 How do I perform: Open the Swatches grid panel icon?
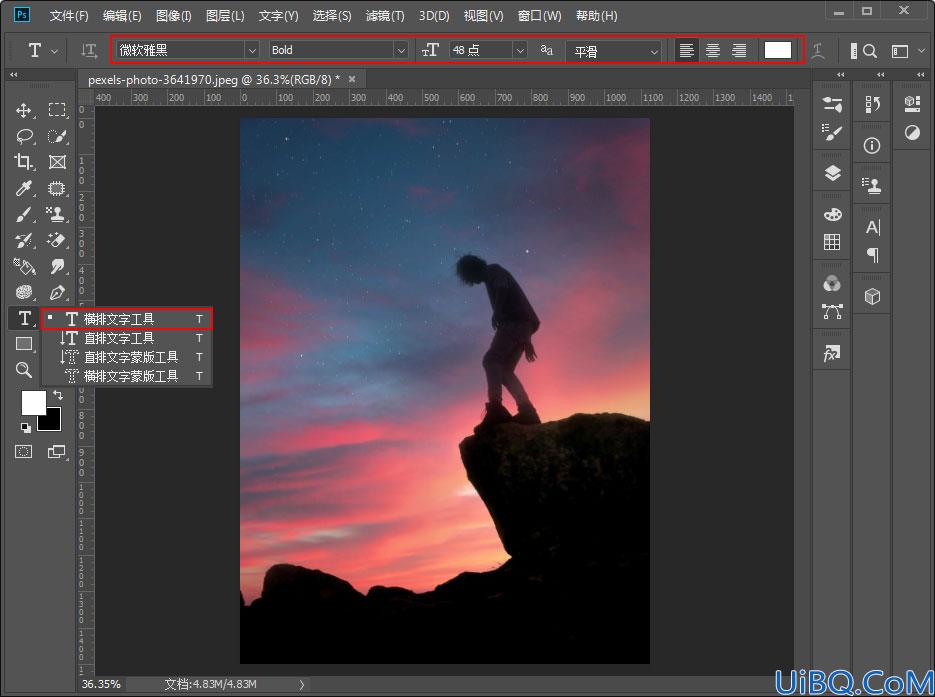click(832, 242)
